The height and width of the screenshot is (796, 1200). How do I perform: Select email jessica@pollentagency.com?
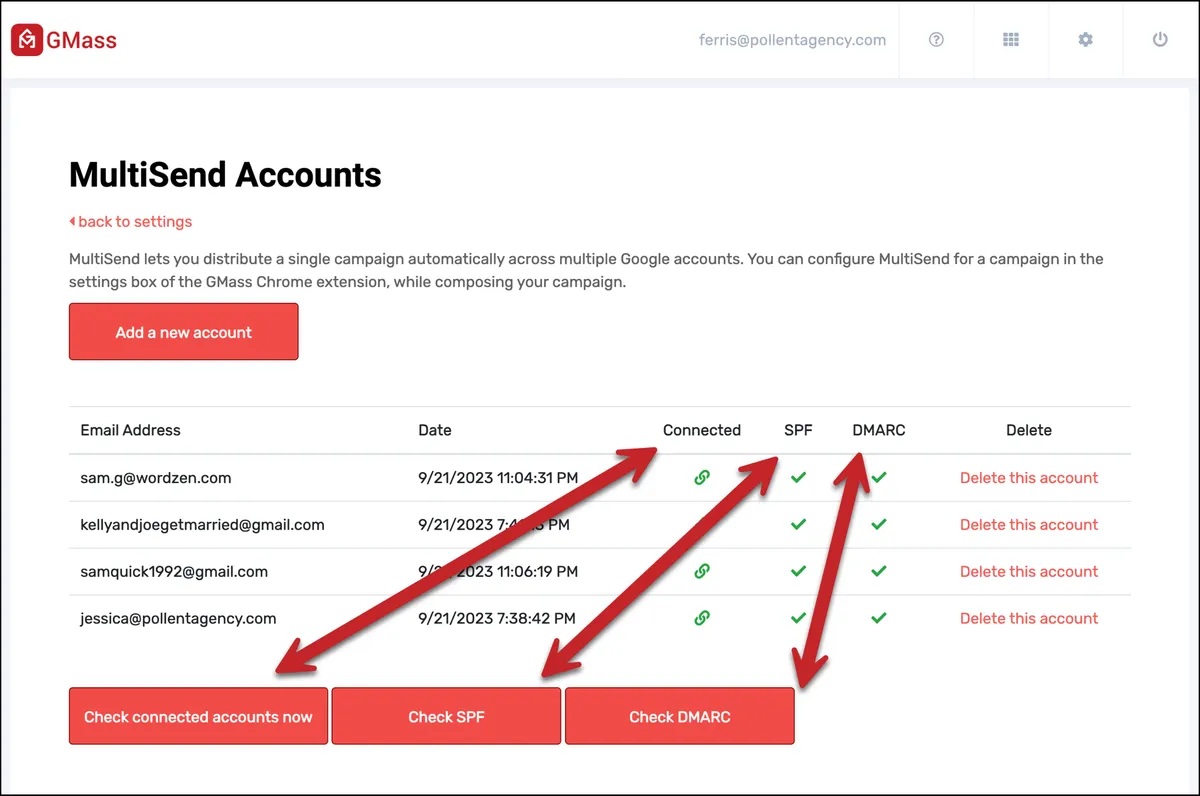point(178,619)
